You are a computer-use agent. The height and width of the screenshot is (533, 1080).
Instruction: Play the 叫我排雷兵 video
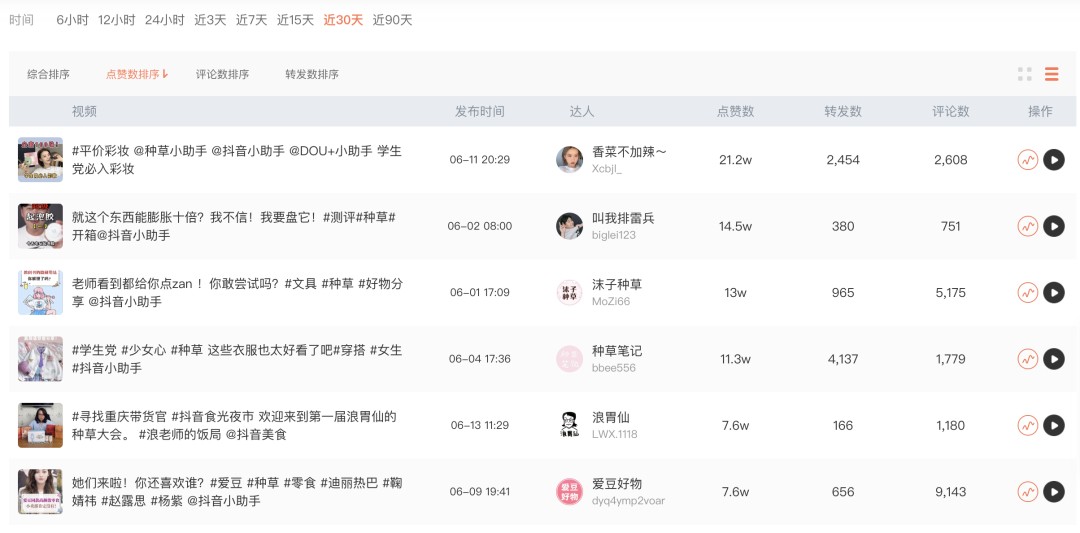[1054, 226]
